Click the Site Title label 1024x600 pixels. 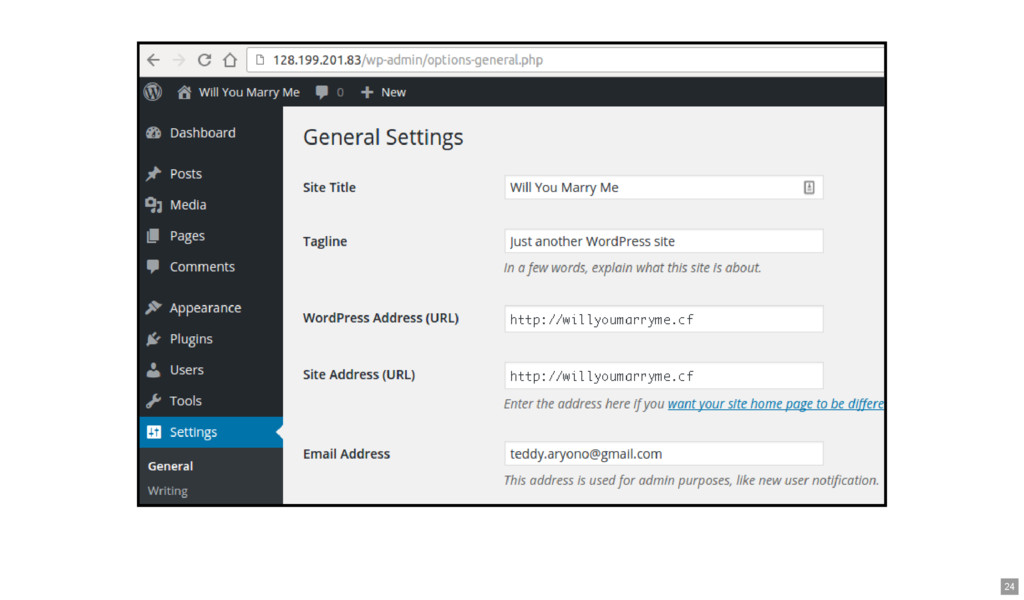pyautogui.click(x=329, y=188)
